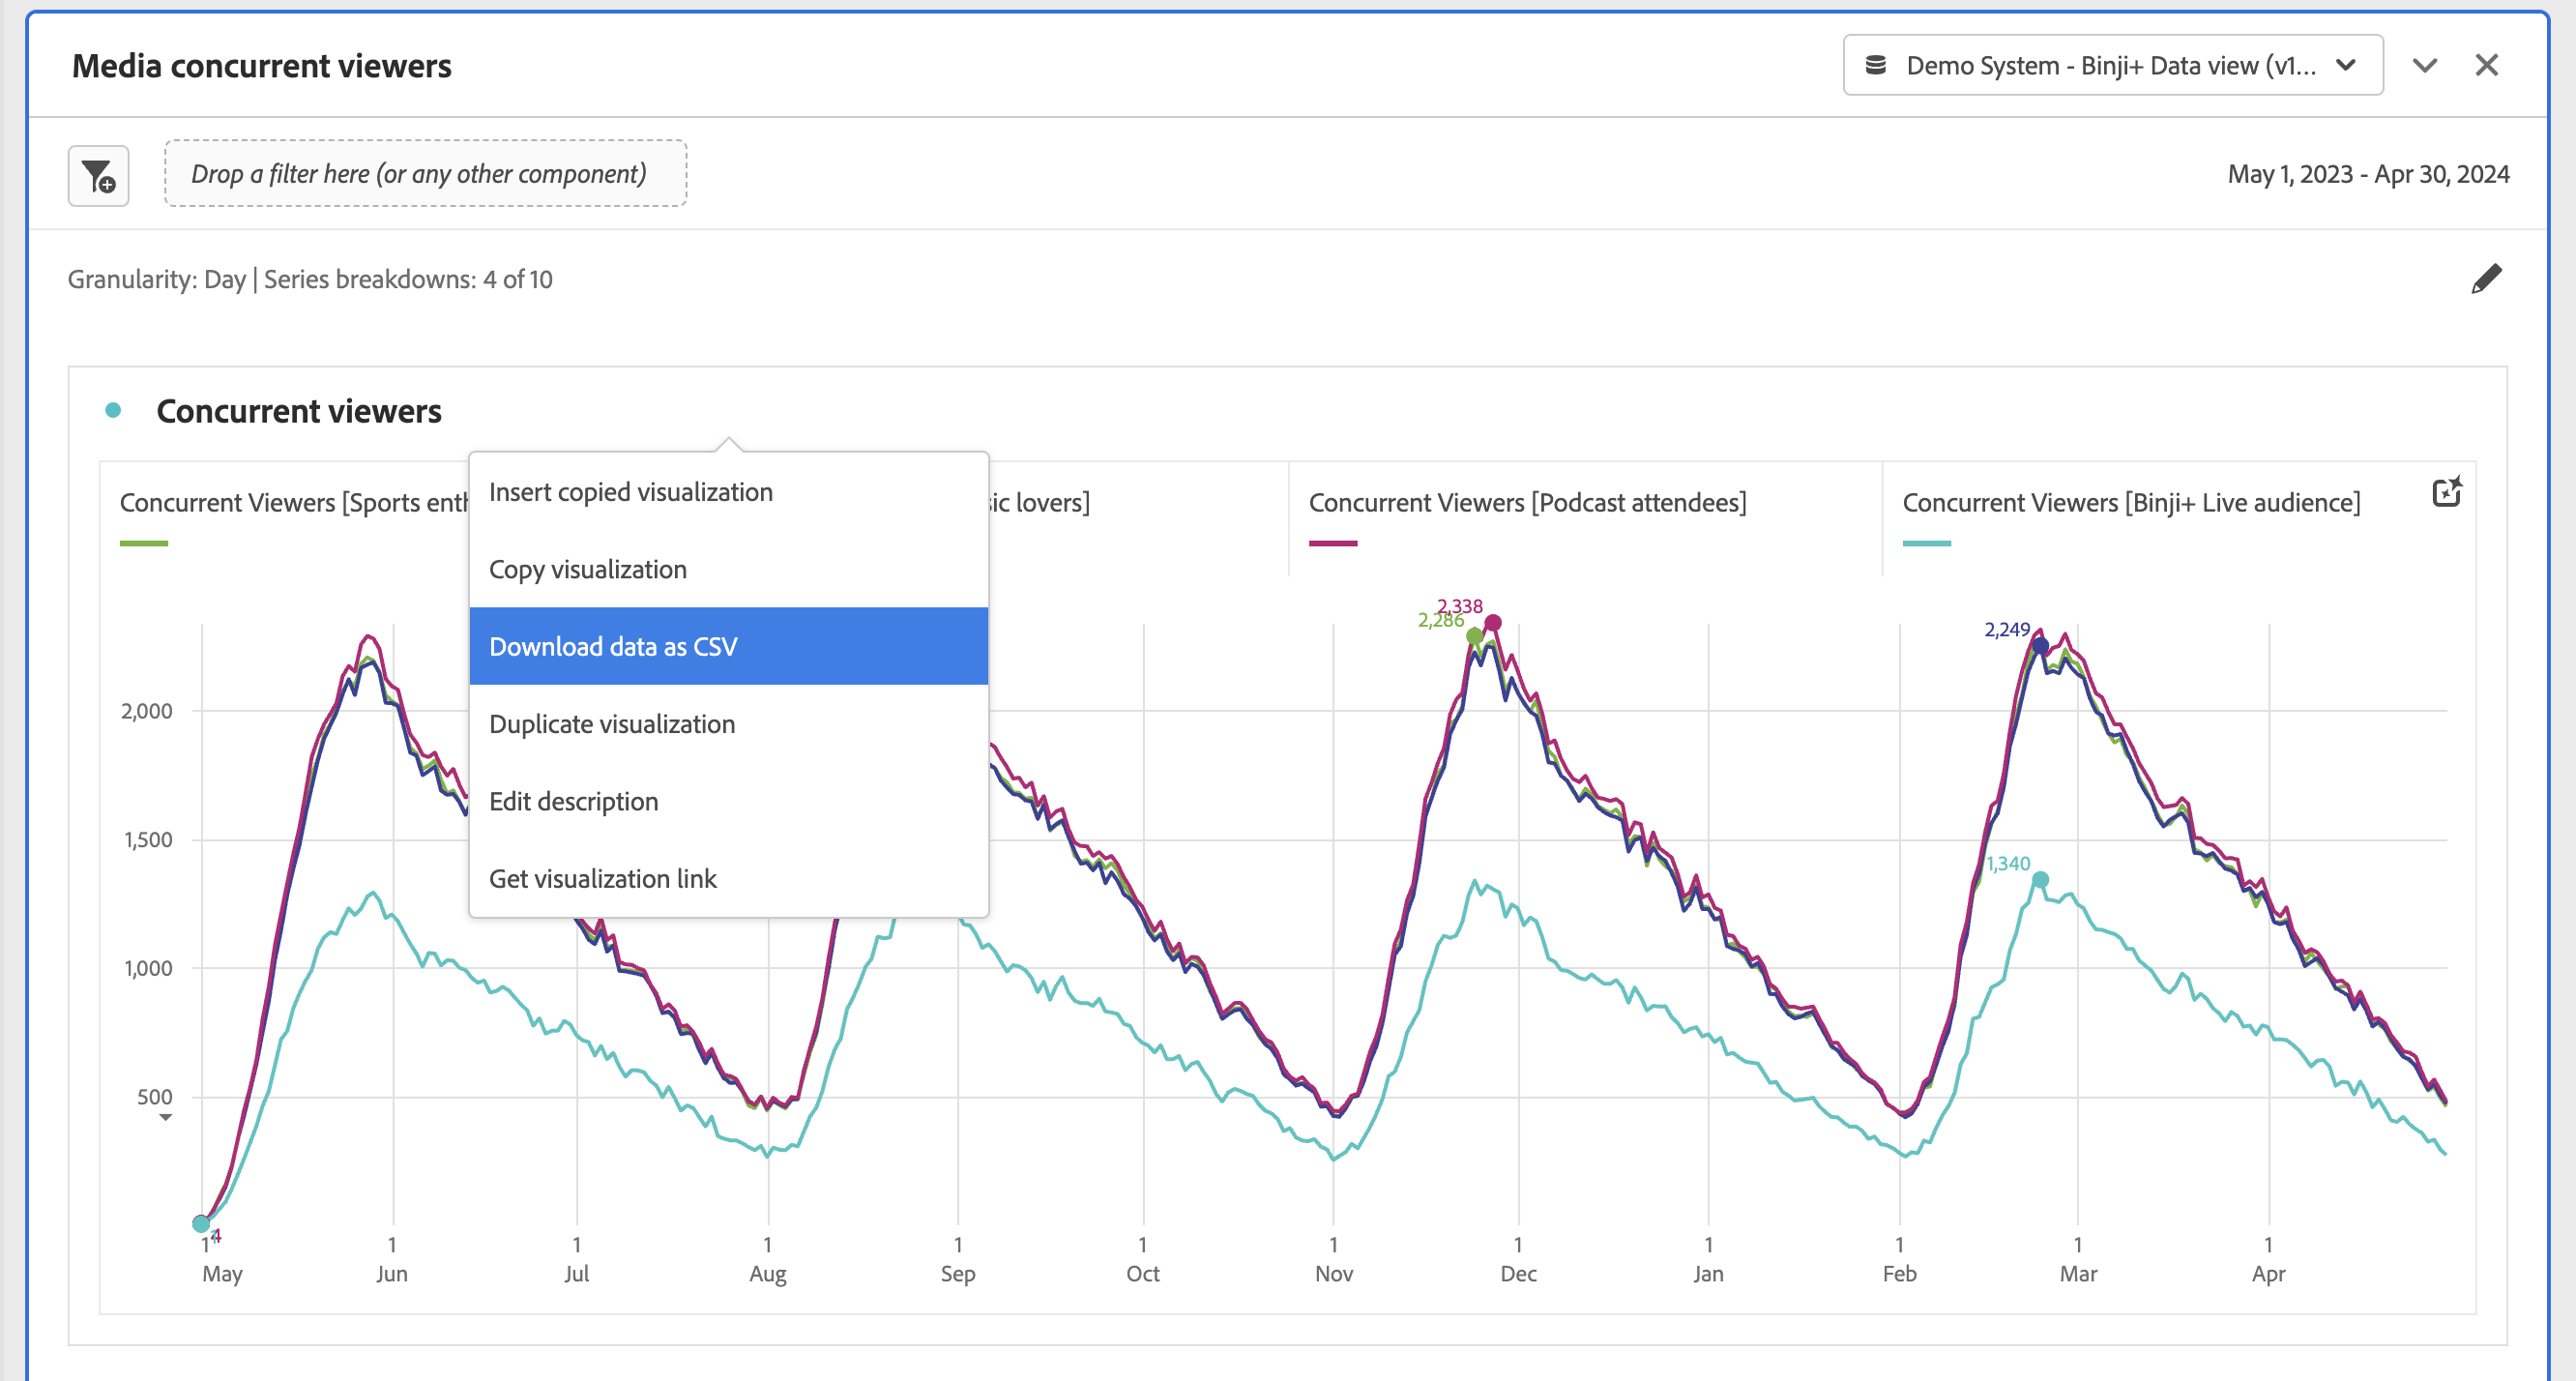The height and width of the screenshot is (1381, 2576).
Task: Click the May 1, 2023 - Apr 30, 2024 date range
Action: 2368,175
